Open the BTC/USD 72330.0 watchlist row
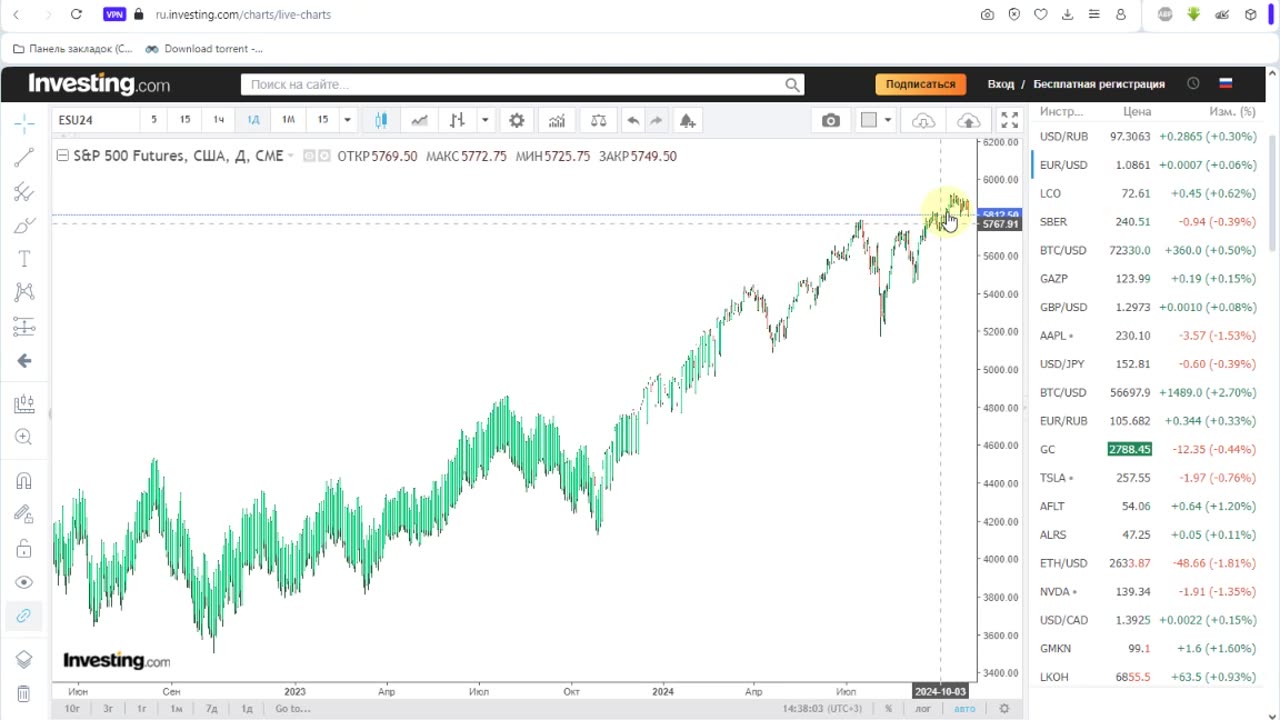Image resolution: width=1280 pixels, height=720 pixels. (1148, 250)
